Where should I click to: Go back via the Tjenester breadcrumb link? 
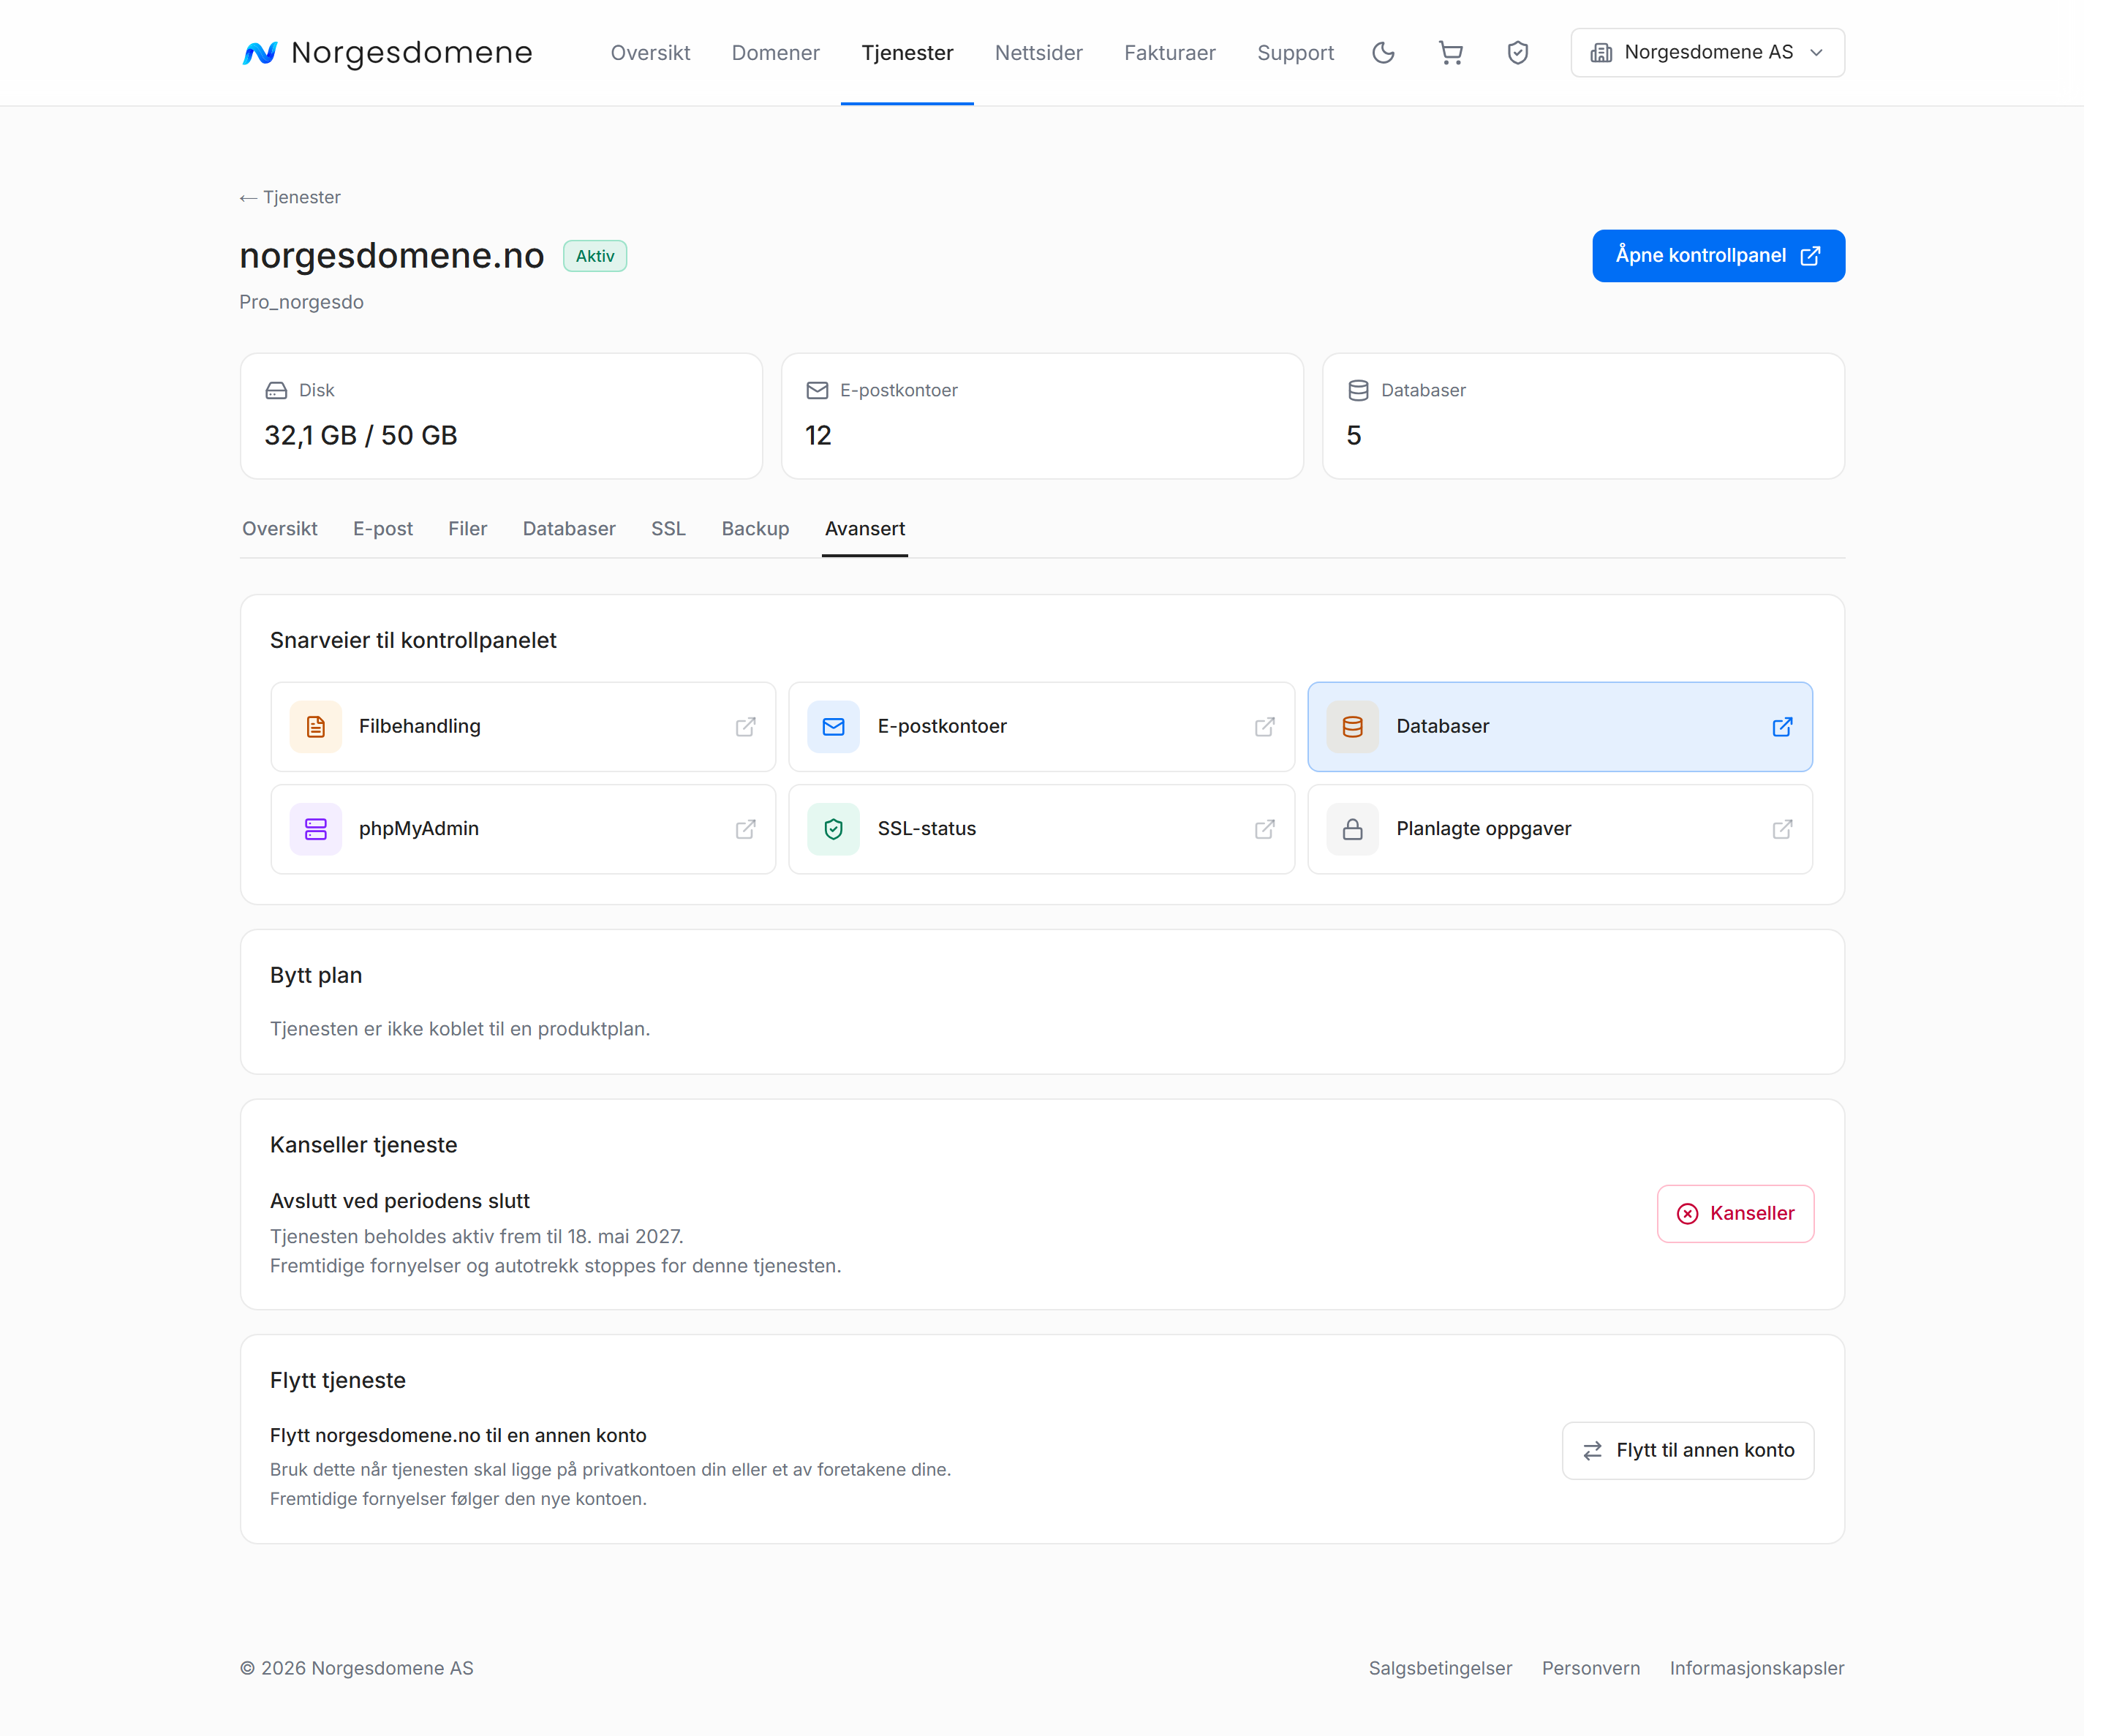point(290,197)
